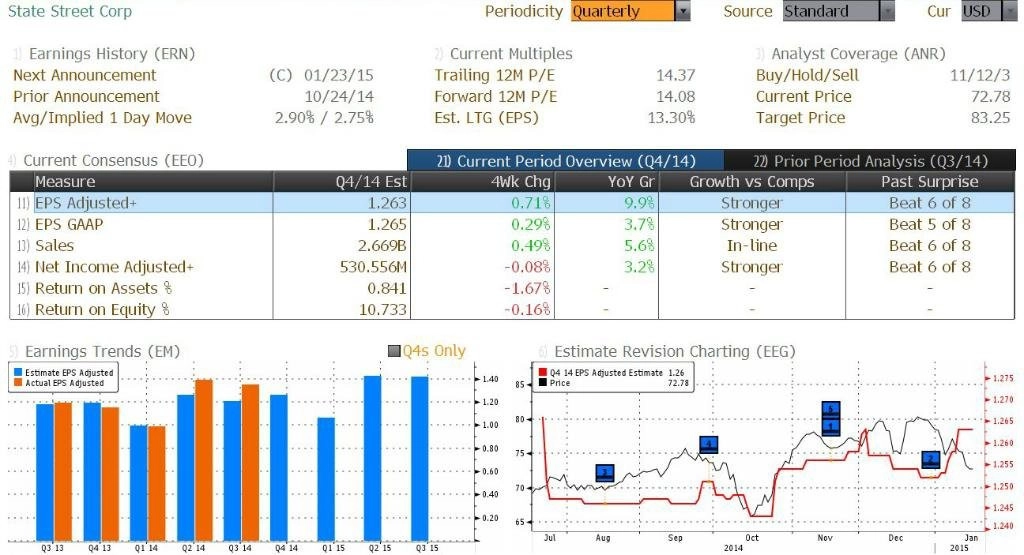This screenshot has height=555, width=1024.
Task: Select the Sales measure row
Action: coord(513,246)
